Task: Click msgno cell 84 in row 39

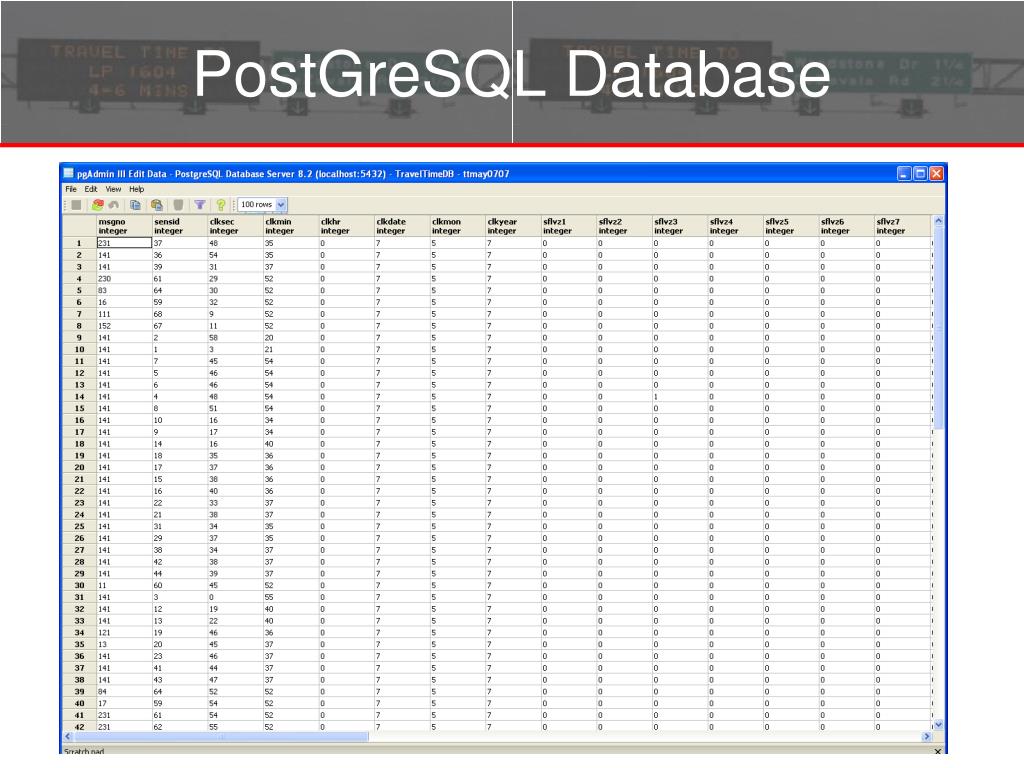Action: point(124,692)
